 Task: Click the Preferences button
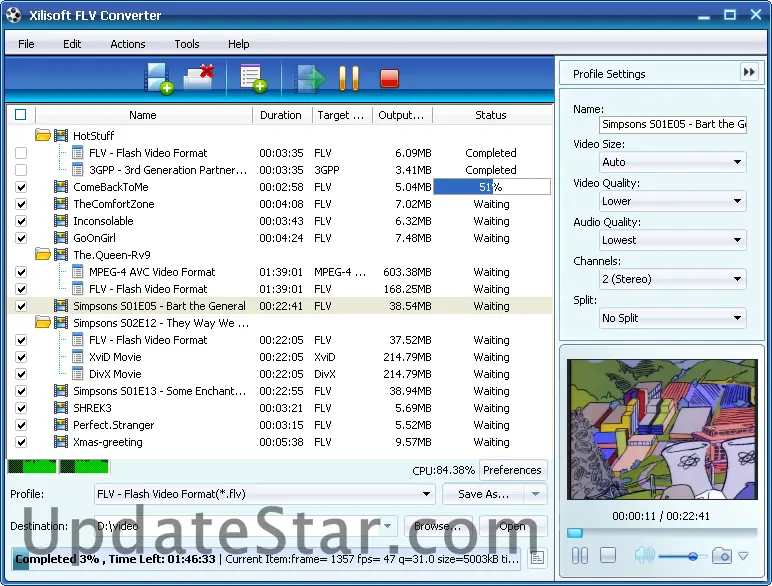click(x=512, y=470)
